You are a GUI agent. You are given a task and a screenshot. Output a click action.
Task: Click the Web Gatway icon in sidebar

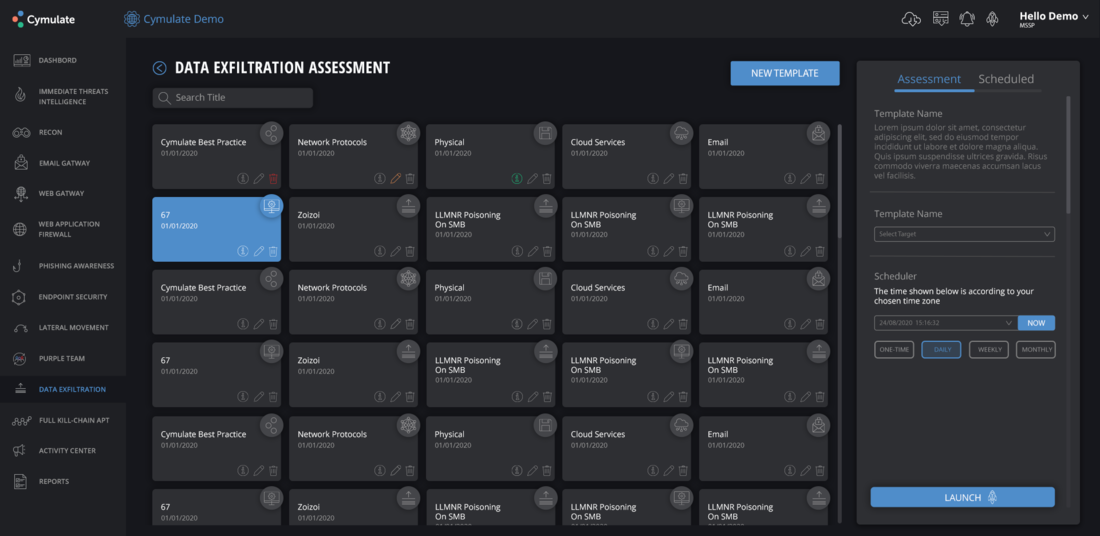point(21,194)
